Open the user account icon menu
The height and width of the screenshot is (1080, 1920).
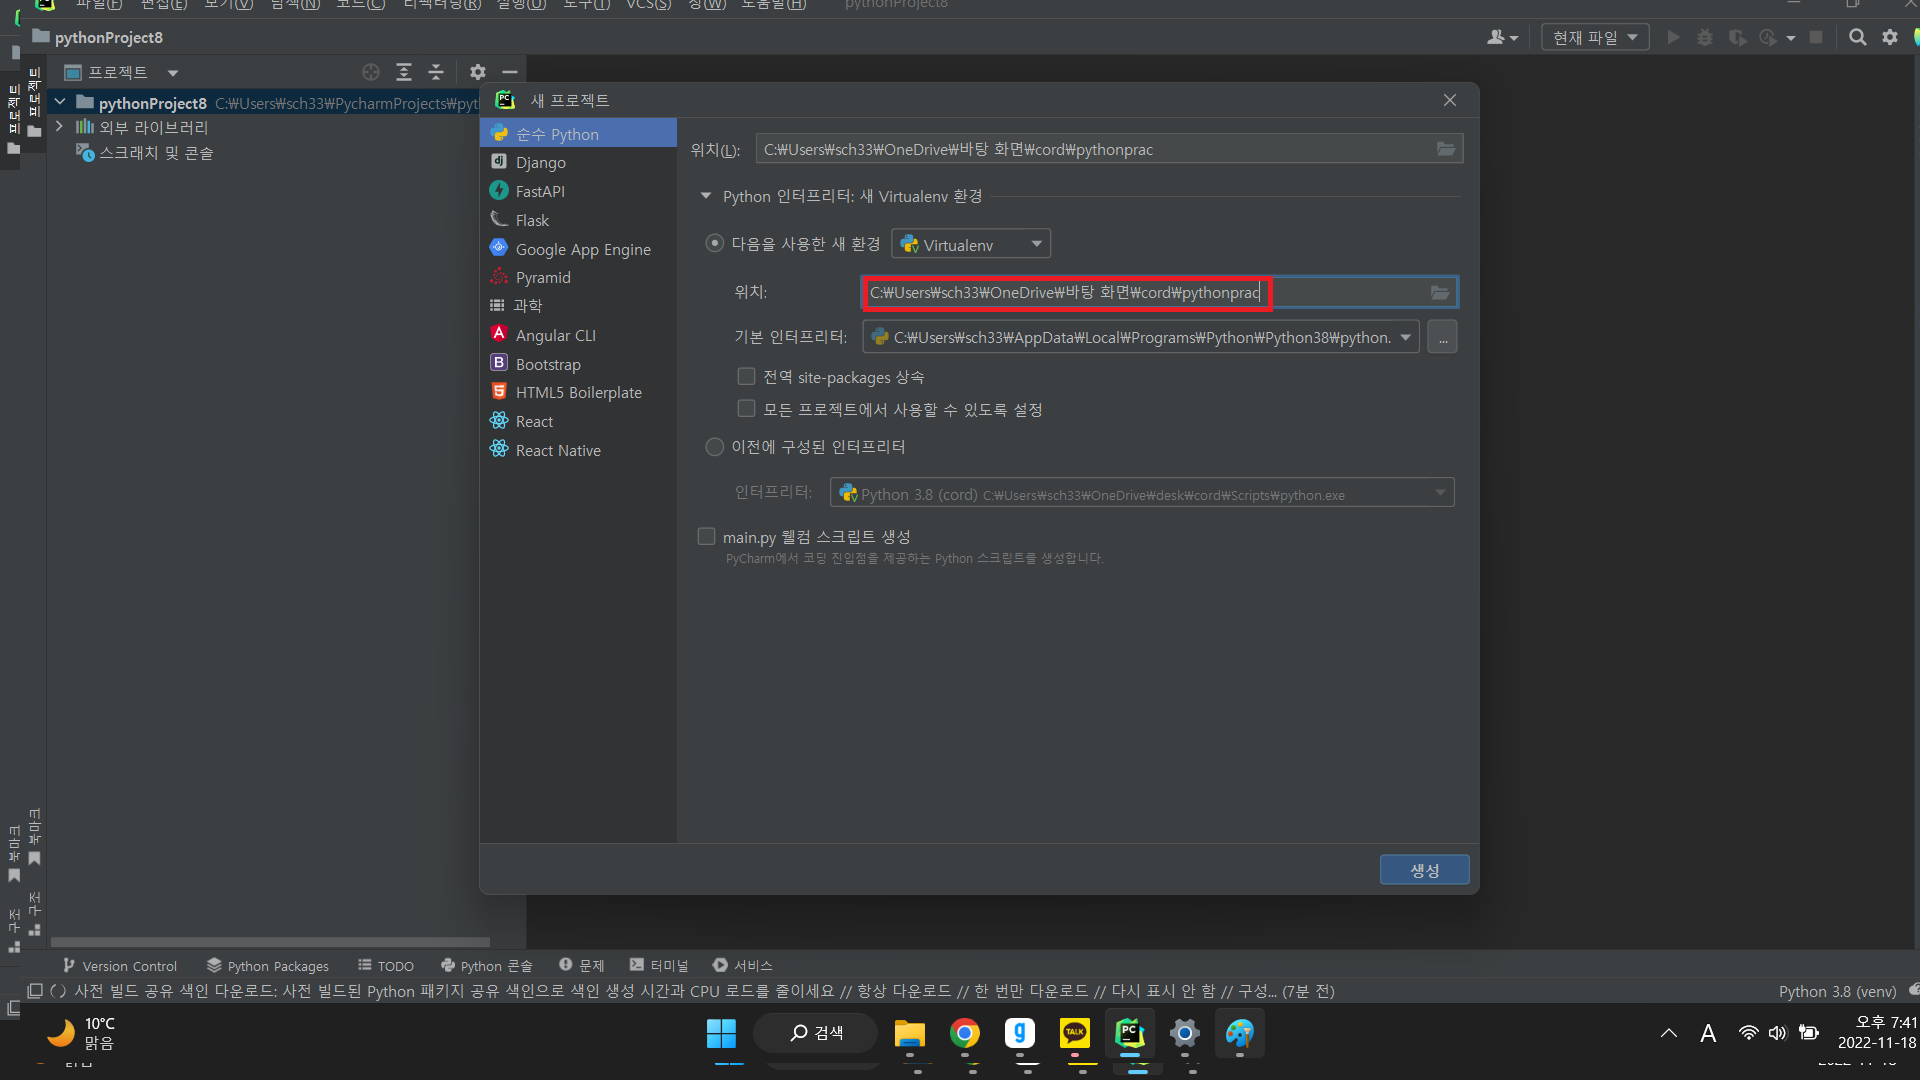pyautogui.click(x=1502, y=37)
